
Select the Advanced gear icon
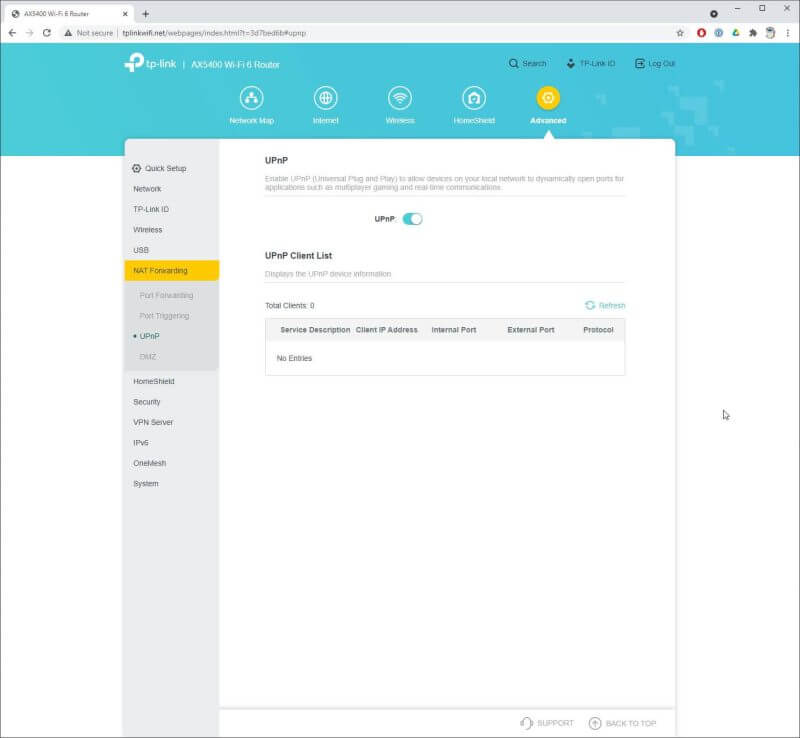pos(548,97)
